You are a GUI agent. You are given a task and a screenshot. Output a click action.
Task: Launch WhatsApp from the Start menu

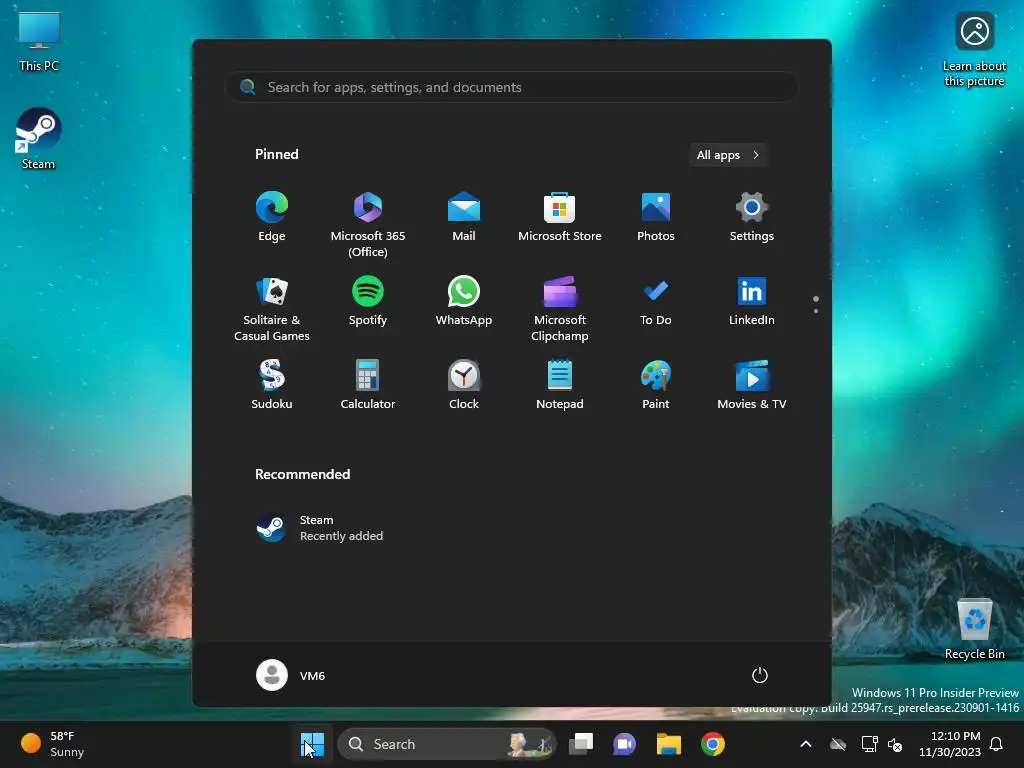coord(464,301)
